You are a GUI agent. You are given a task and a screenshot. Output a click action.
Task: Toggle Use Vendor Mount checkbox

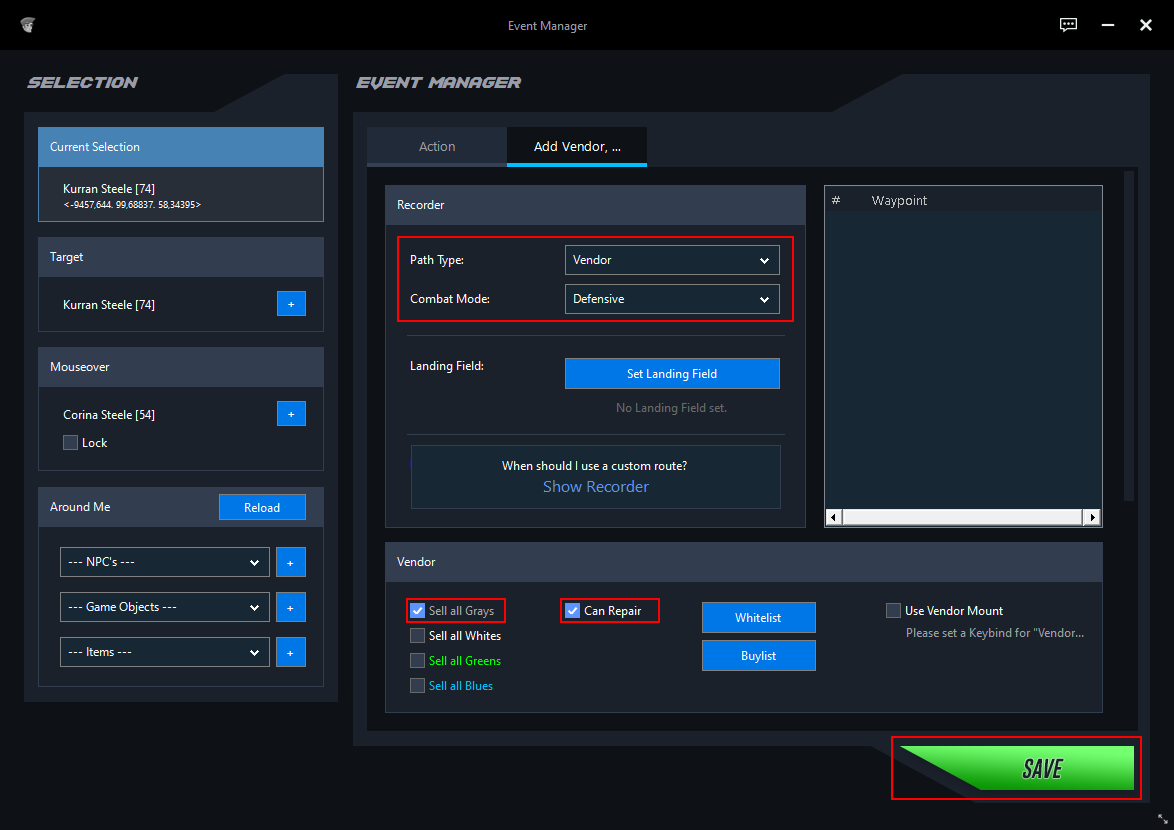(x=893, y=611)
